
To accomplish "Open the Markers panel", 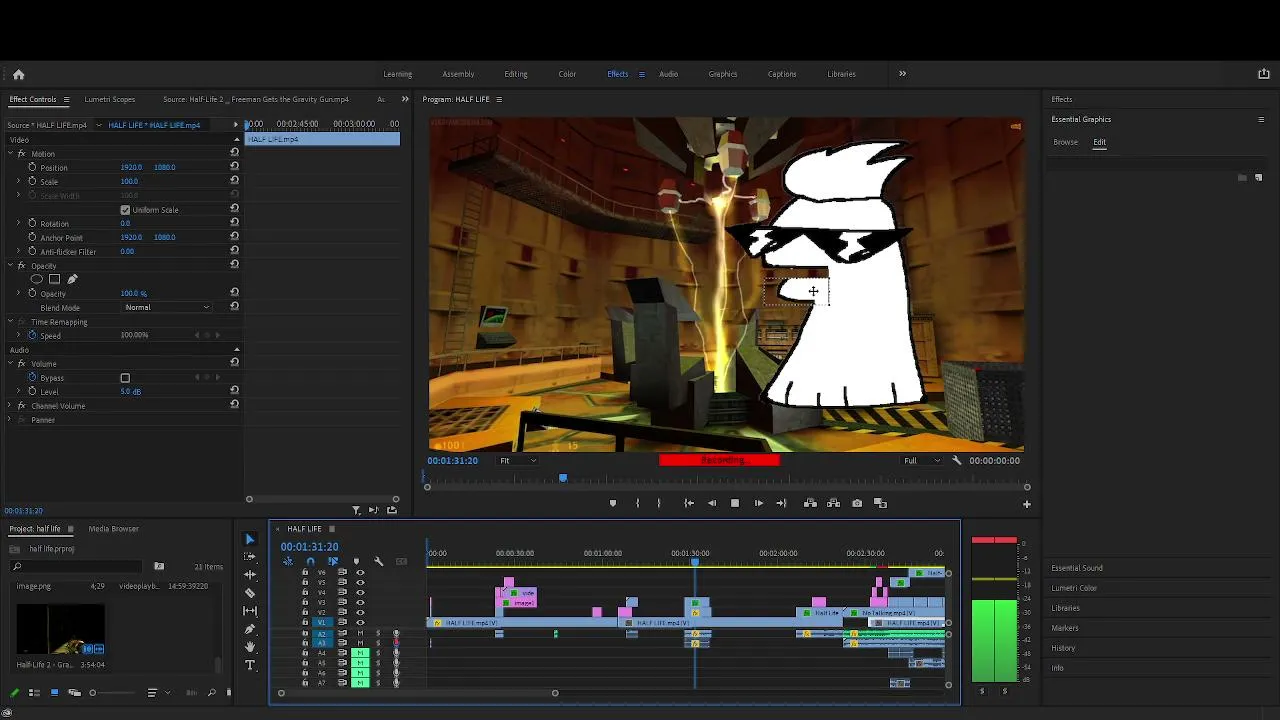I will [x=1065, y=628].
